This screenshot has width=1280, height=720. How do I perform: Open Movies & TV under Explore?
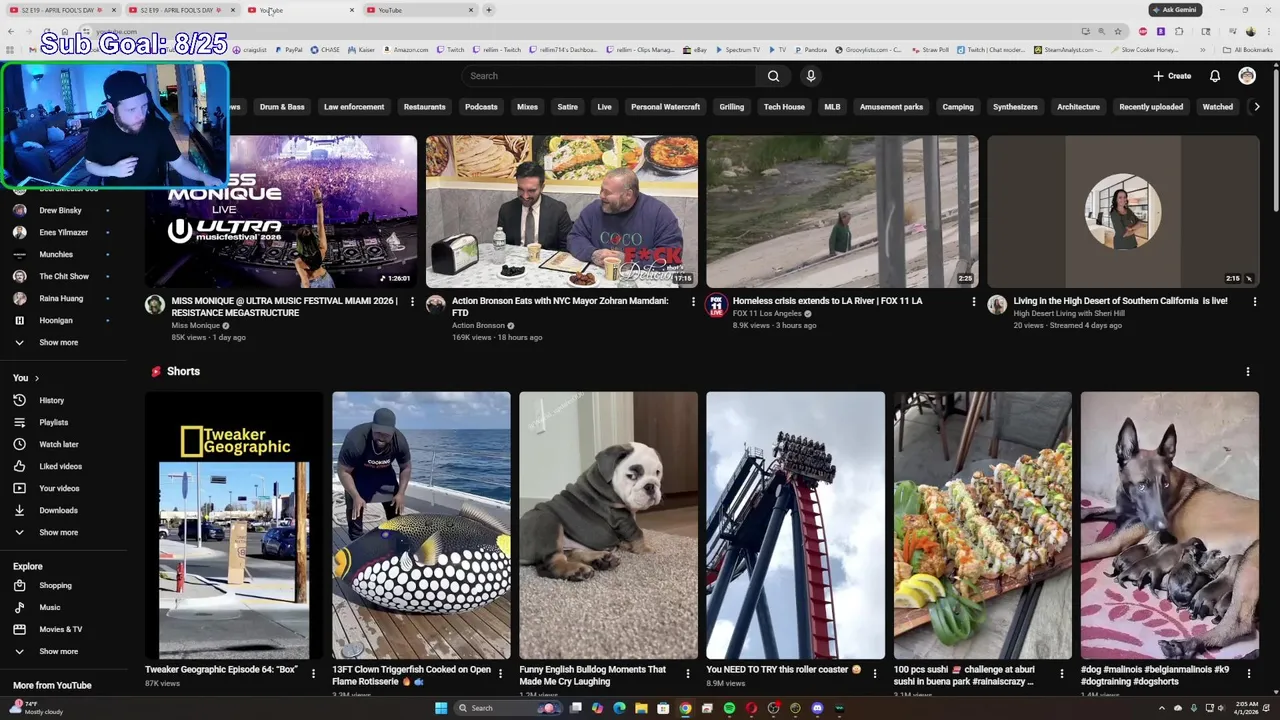point(60,629)
